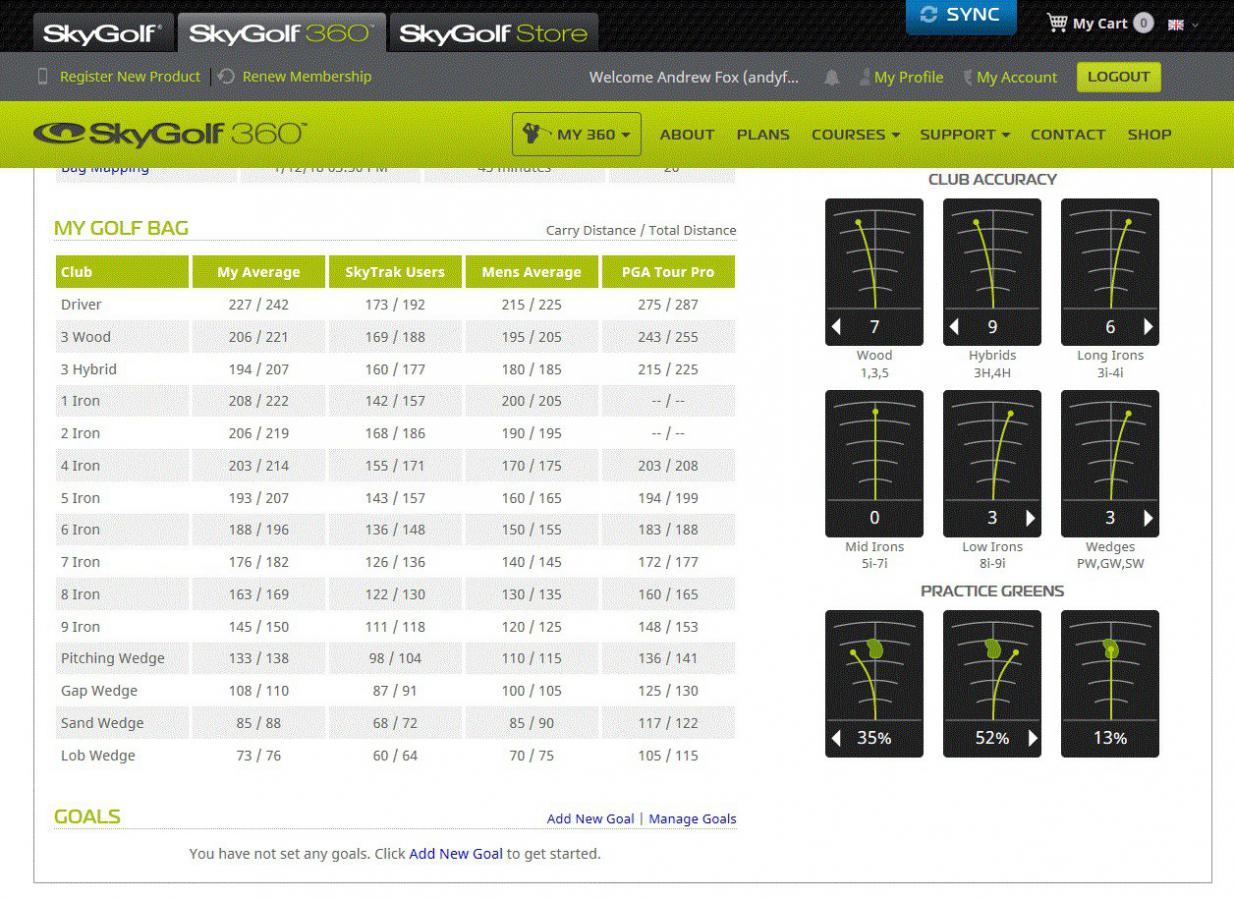This screenshot has height=900, width=1234.
Task: Select the Low Irons 8i-9i accuracy chart
Action: (992, 463)
